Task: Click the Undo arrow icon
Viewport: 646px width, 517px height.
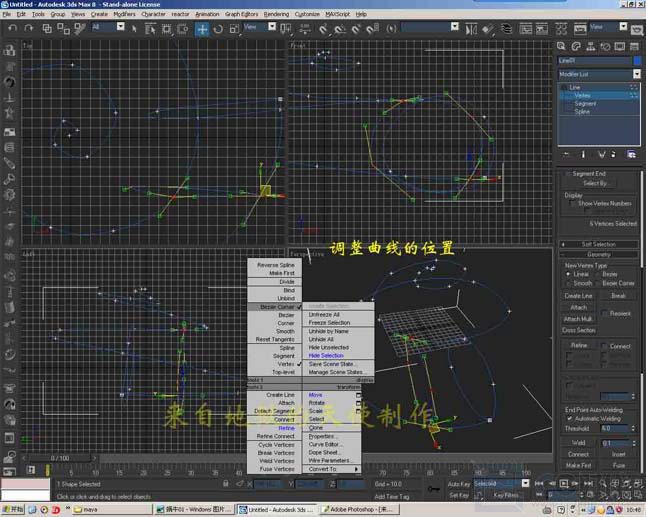Action: (x=13, y=28)
